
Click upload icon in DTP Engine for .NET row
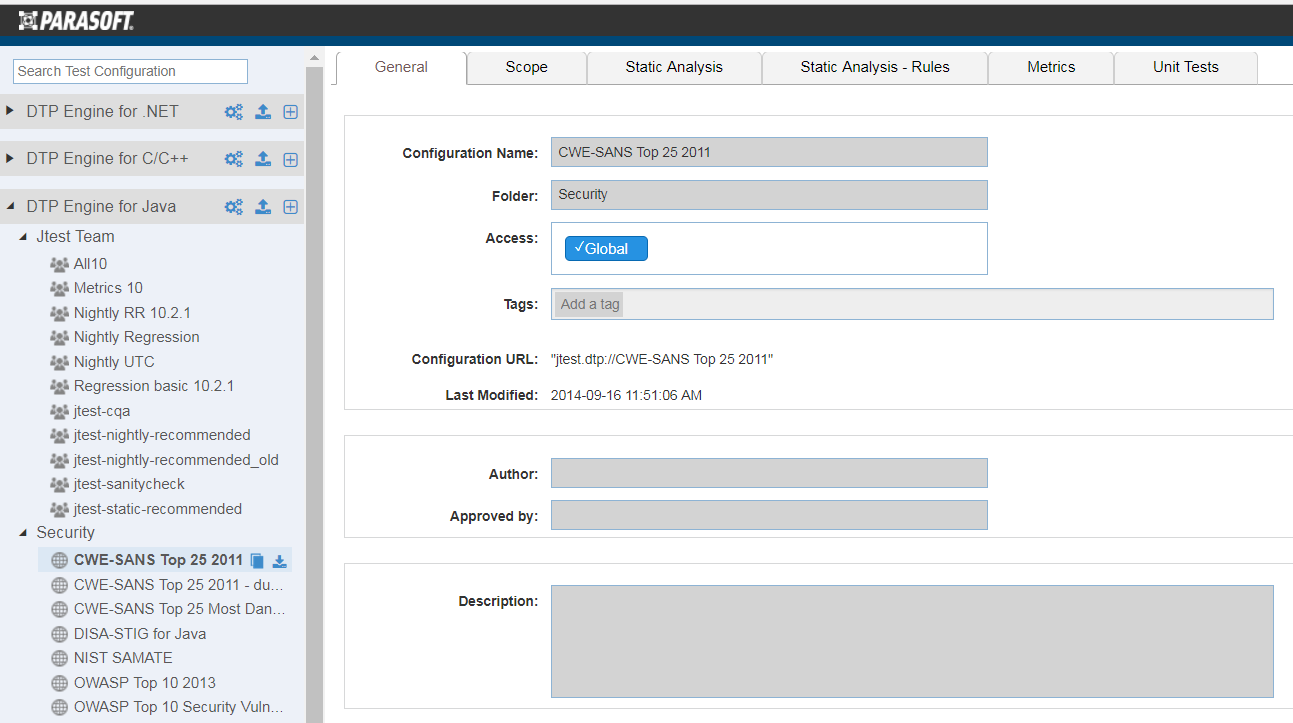(x=263, y=112)
